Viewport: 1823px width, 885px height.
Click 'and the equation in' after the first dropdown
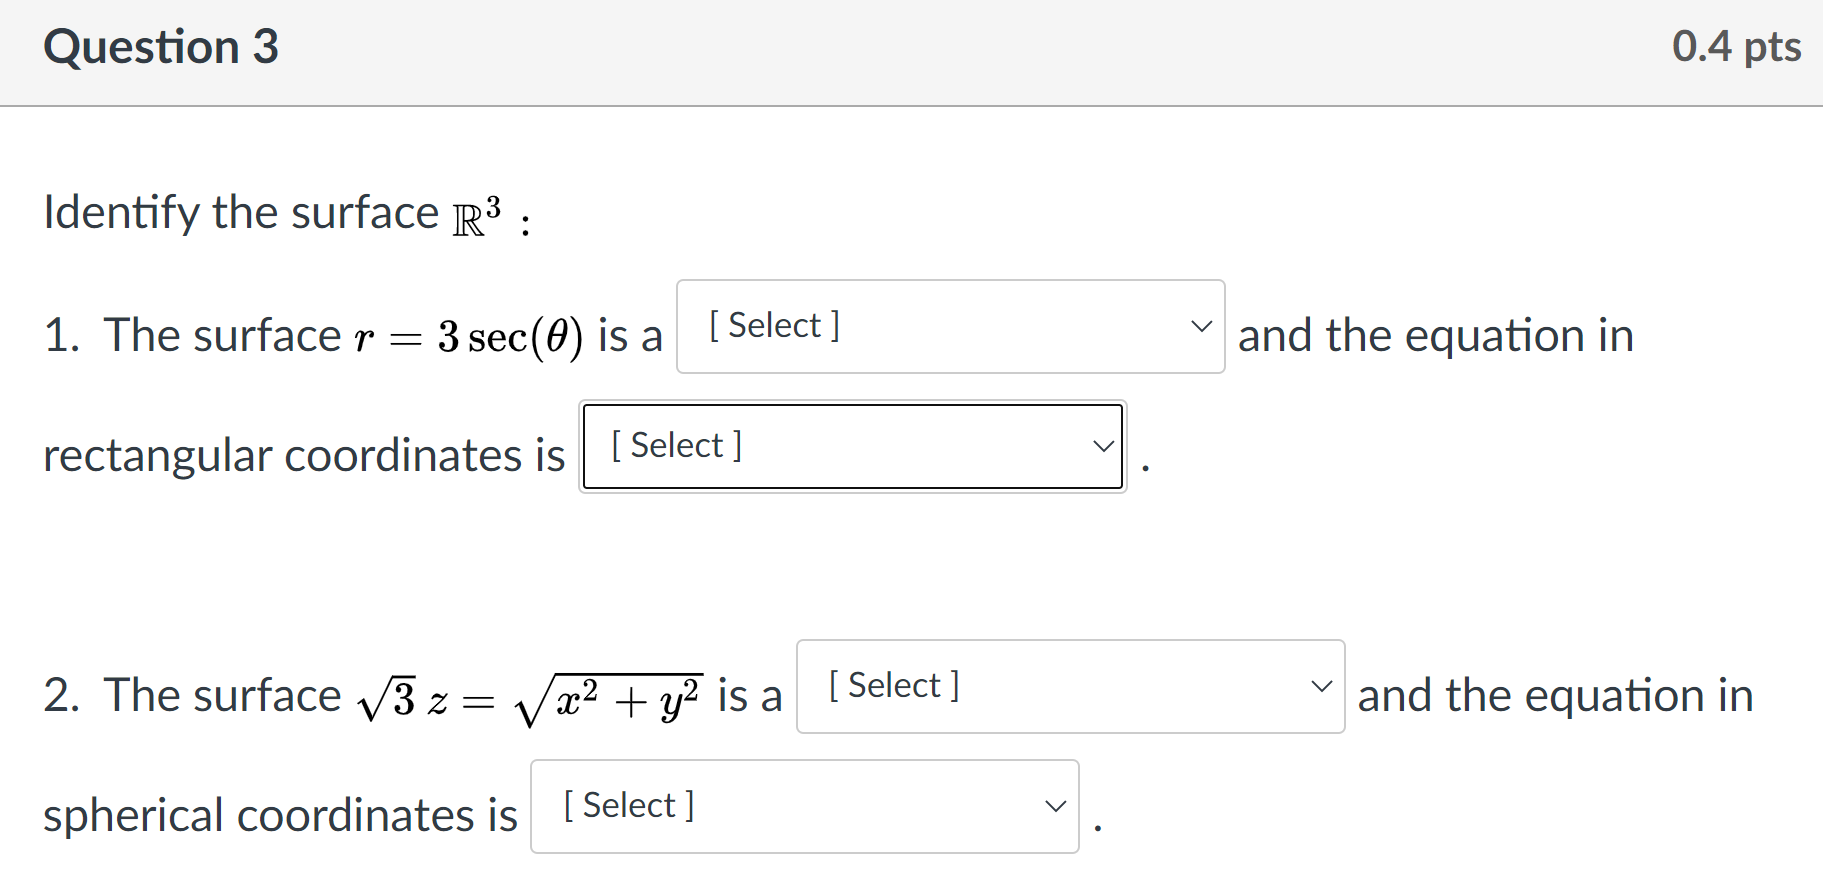click(1435, 336)
